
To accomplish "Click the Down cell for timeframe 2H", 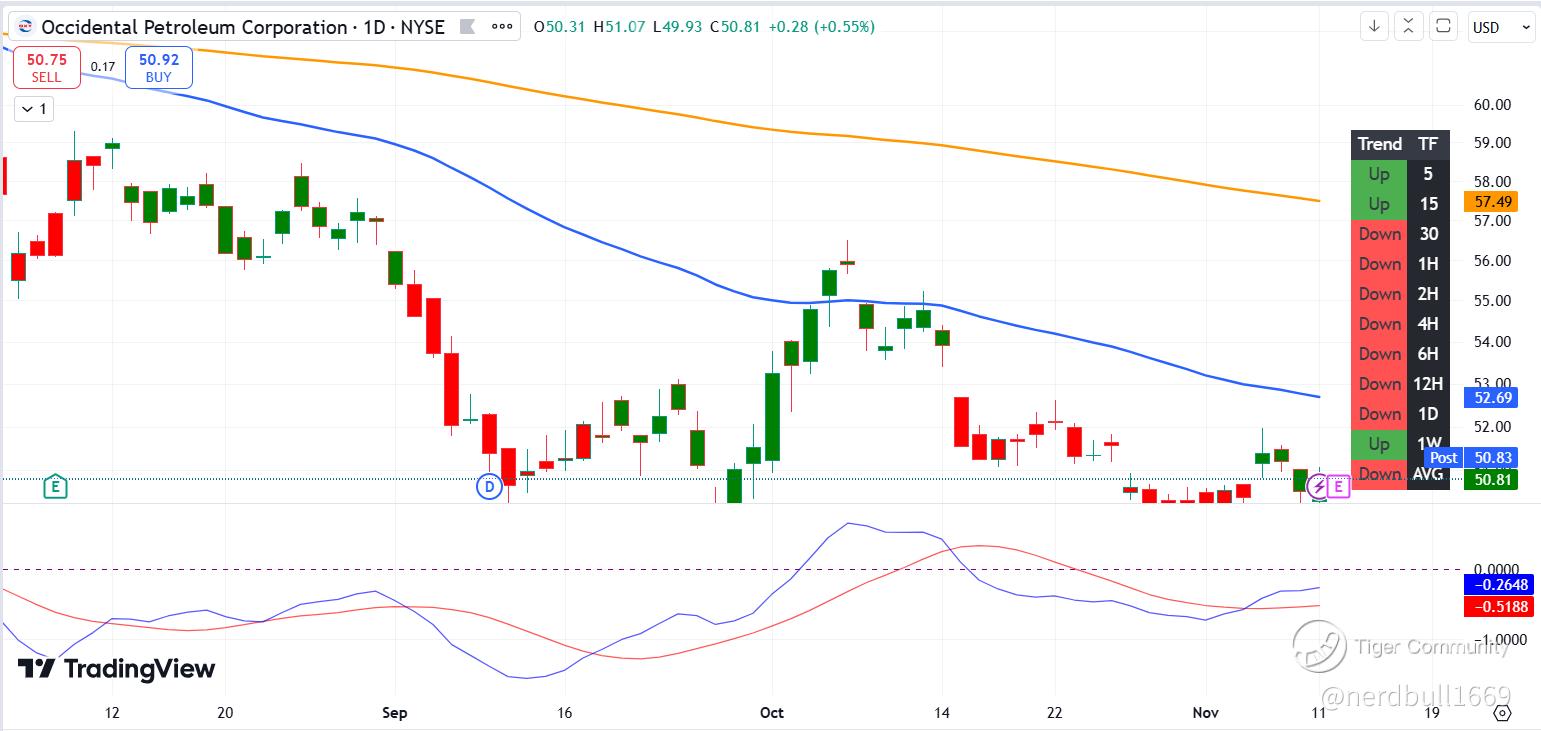I will click(x=1379, y=294).
